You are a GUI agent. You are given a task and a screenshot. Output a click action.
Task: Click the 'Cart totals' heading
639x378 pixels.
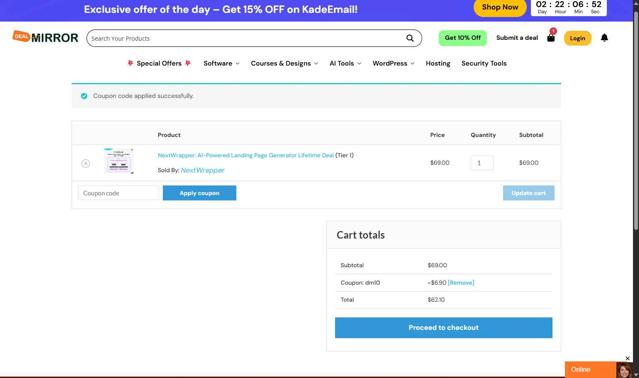coord(360,235)
